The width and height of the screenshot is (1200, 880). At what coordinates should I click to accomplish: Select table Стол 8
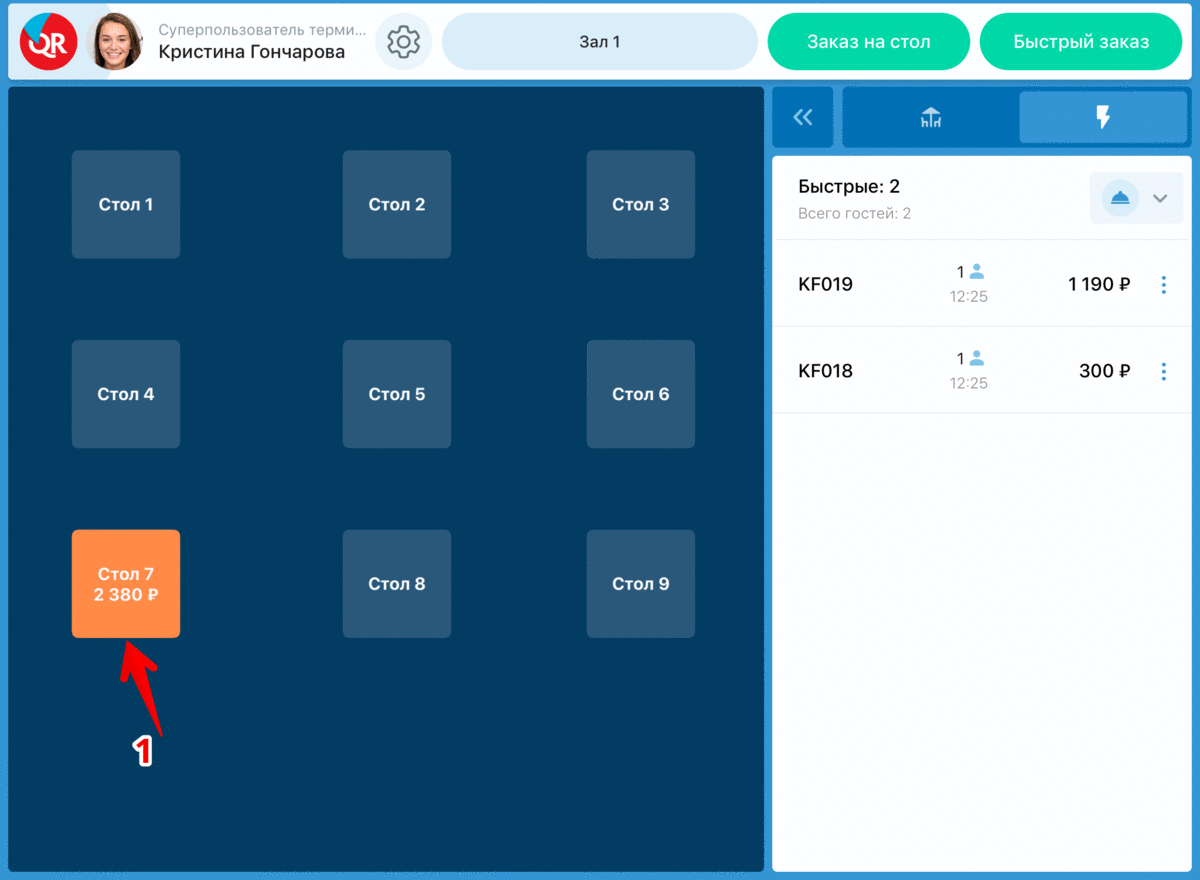pos(397,584)
